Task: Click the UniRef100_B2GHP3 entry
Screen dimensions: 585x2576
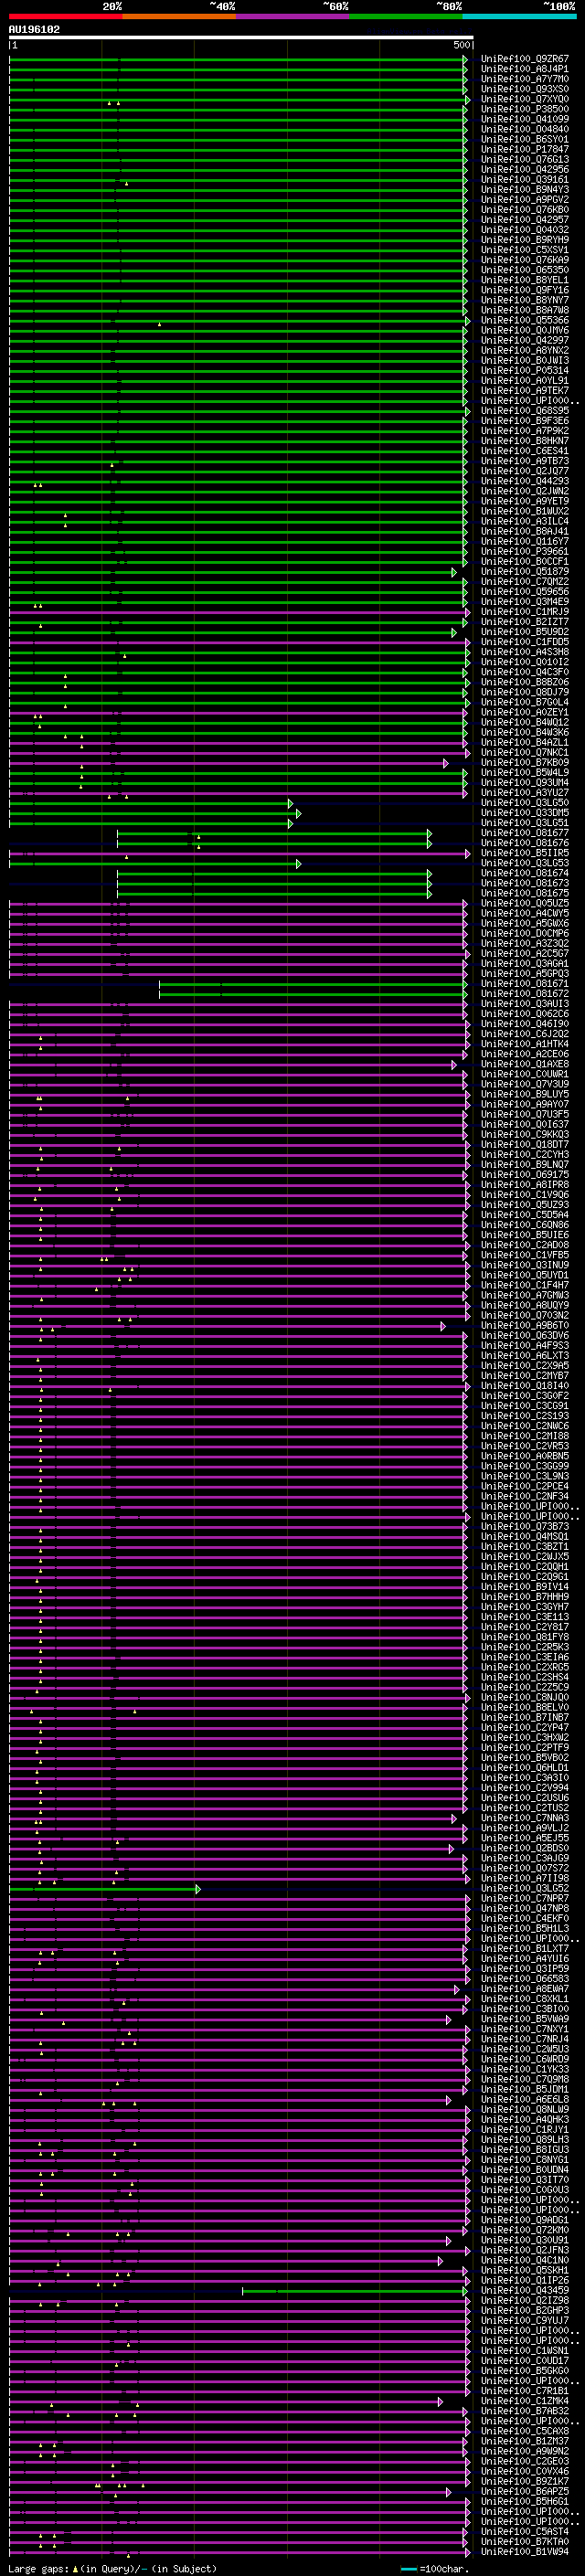Action: (525, 2310)
